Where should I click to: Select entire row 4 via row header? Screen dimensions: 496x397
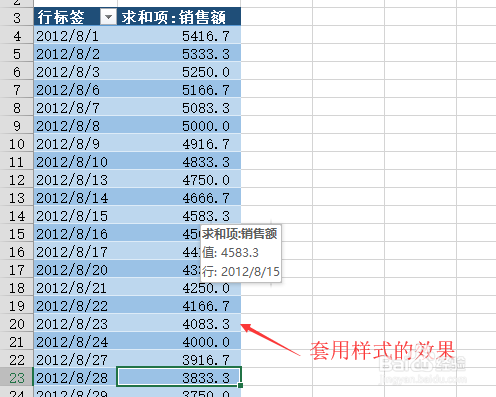pos(17,36)
